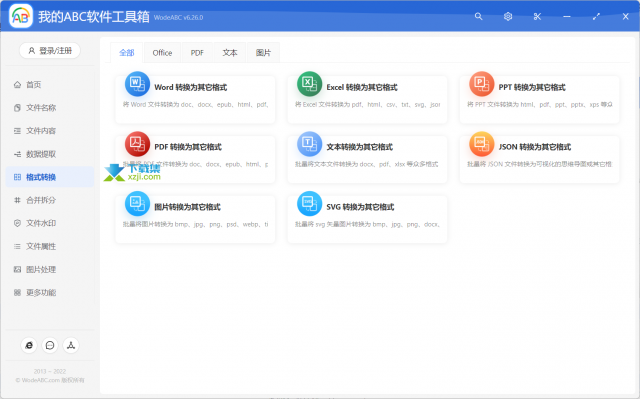Click the WodeABC.com copyright text
Image resolution: width=640 pixels, height=399 pixels.
50,380
